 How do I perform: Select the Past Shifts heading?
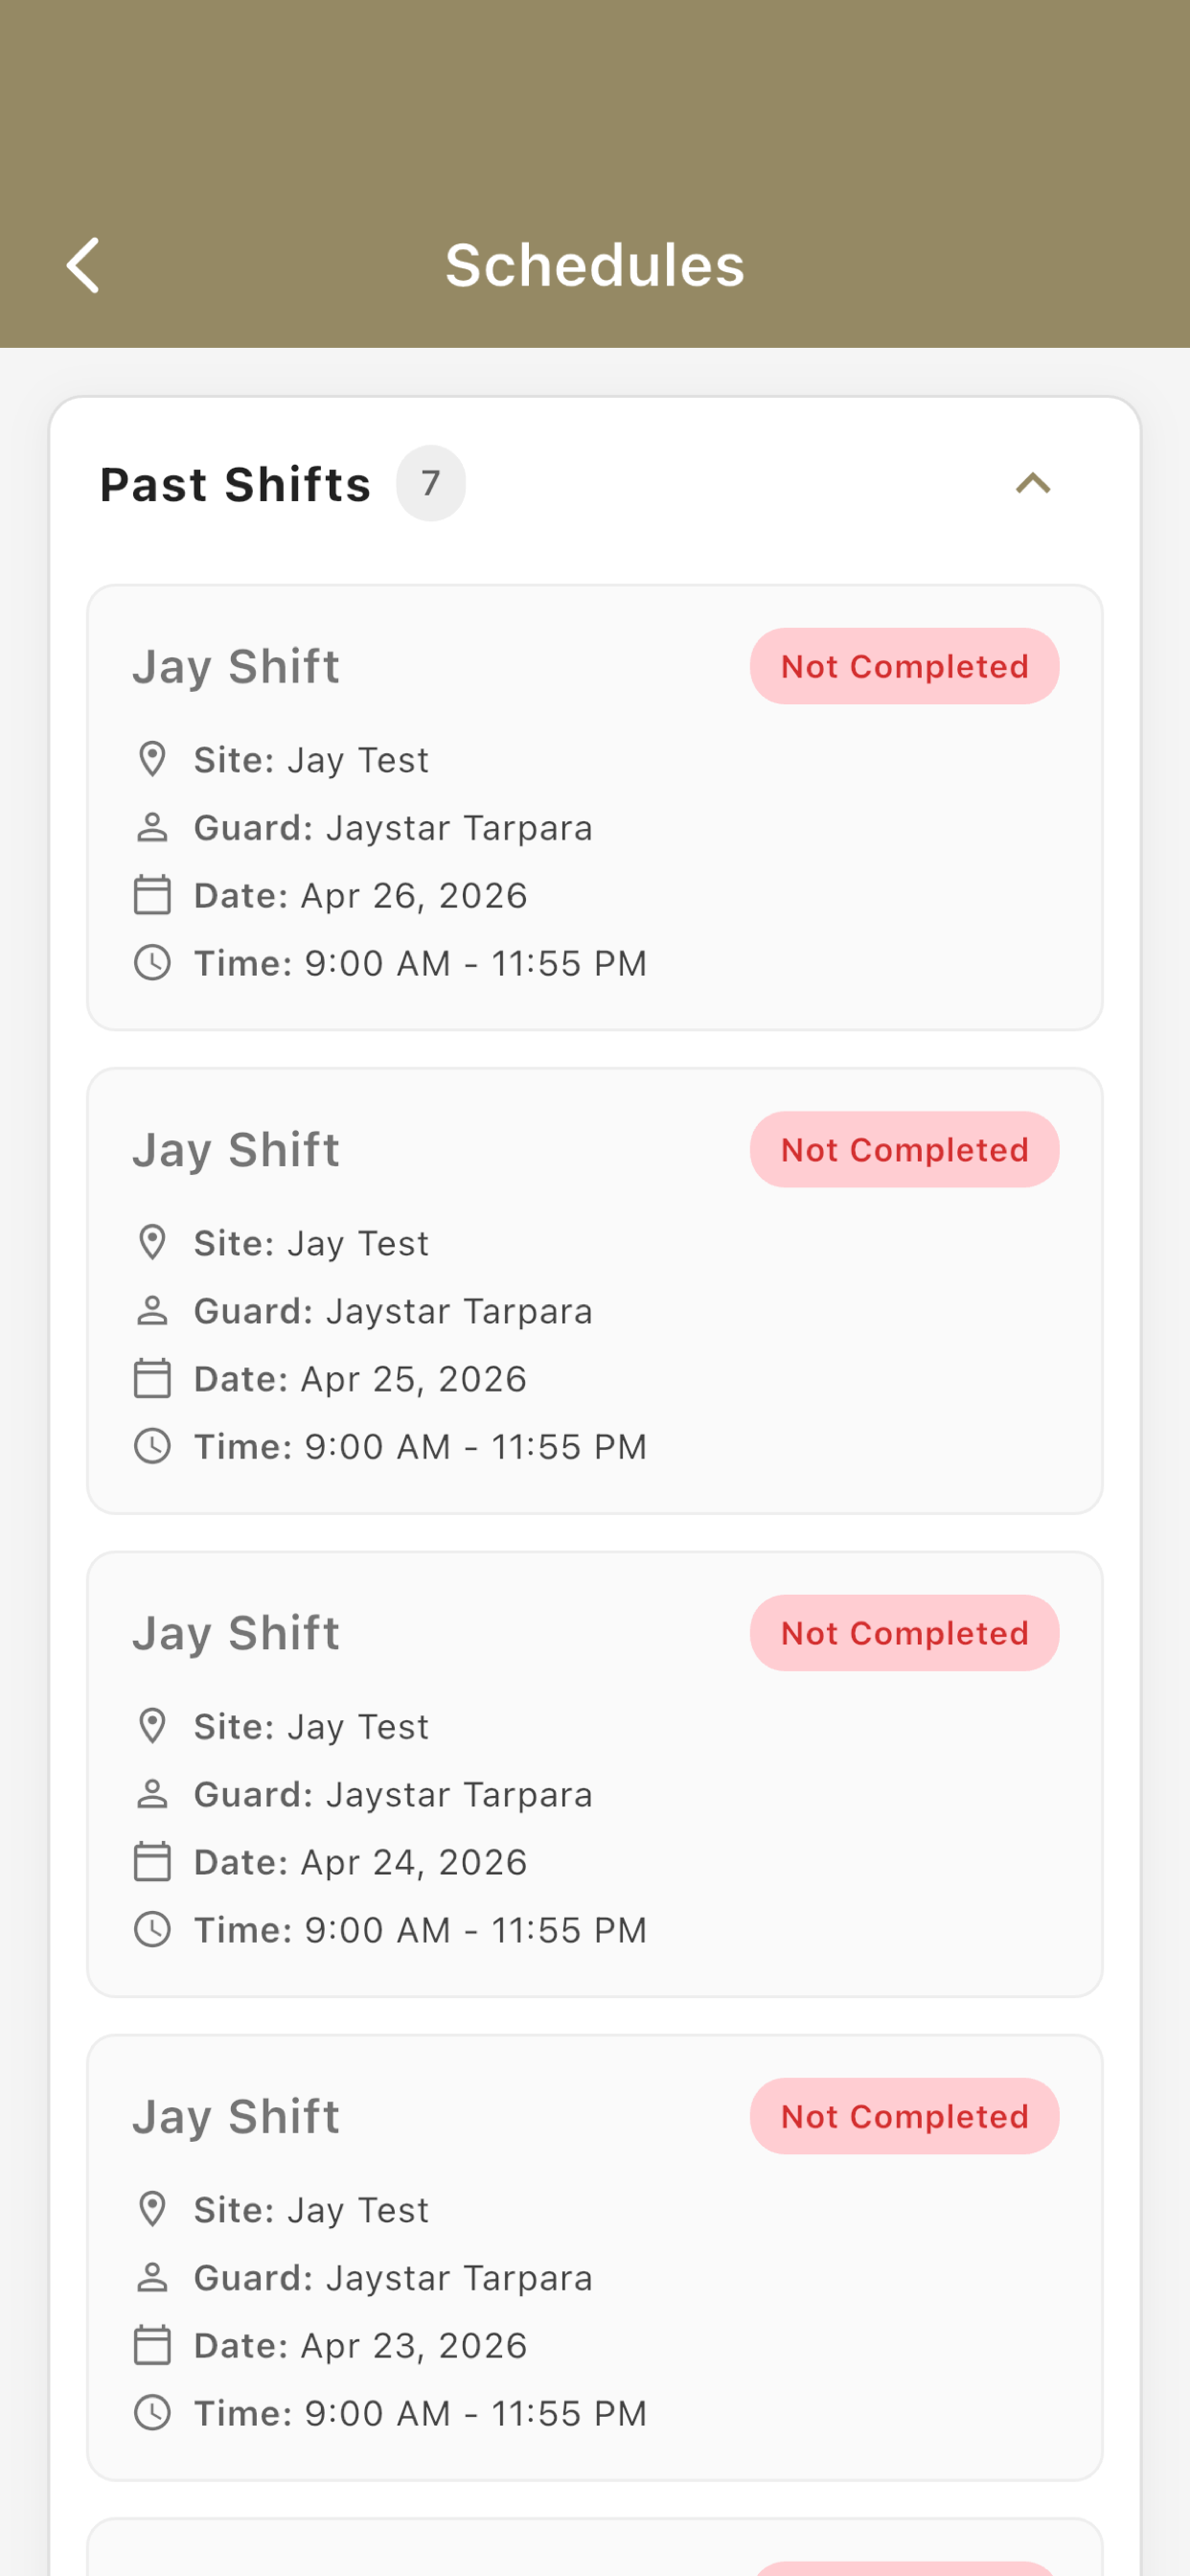point(236,484)
